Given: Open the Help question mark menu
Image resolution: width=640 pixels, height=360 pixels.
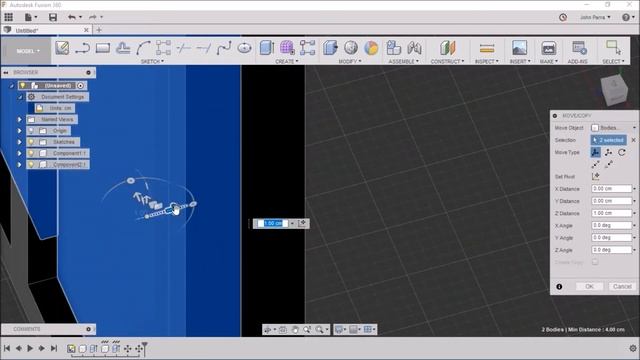Looking at the screenshot, I should [x=627, y=17].
